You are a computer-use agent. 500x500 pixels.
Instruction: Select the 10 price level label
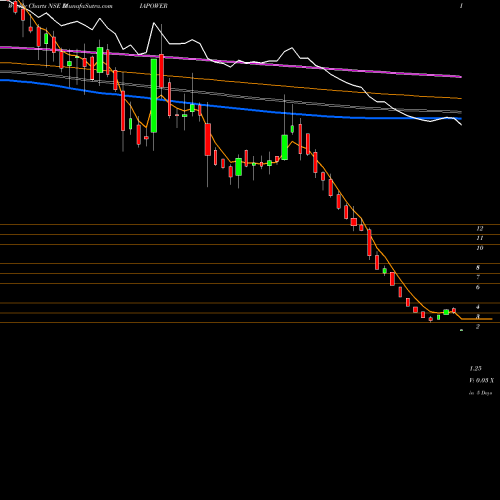(480, 248)
